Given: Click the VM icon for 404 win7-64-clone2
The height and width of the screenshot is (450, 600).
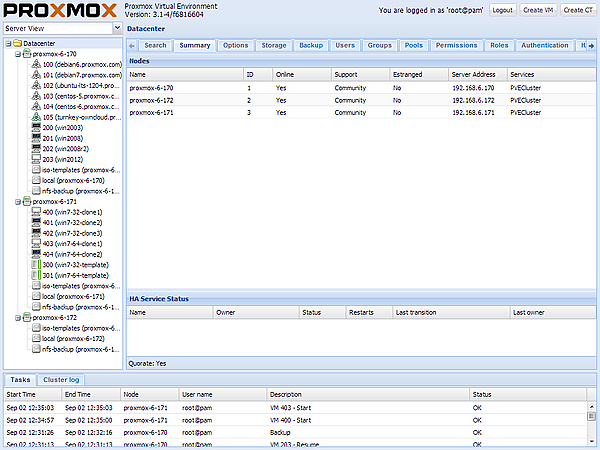Looking at the screenshot, I should 36,254.
